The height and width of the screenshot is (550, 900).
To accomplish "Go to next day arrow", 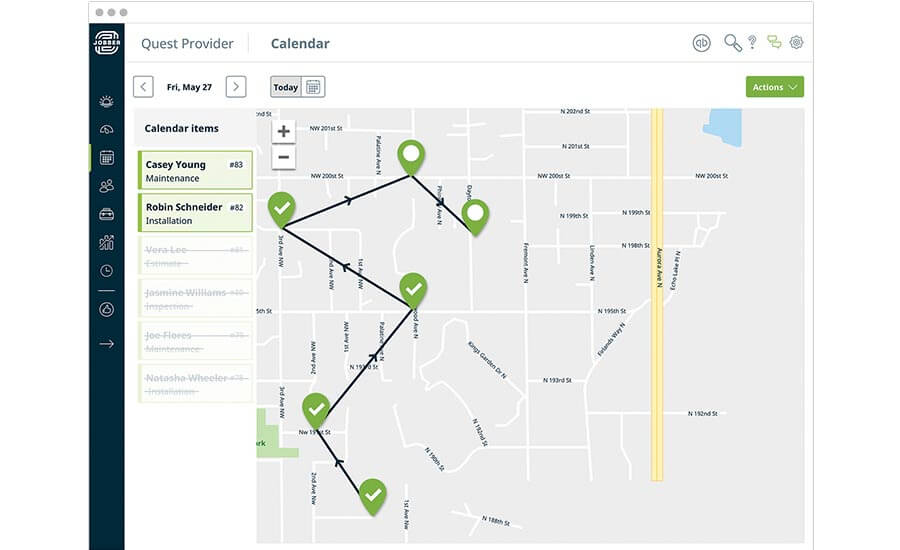I will pos(236,87).
